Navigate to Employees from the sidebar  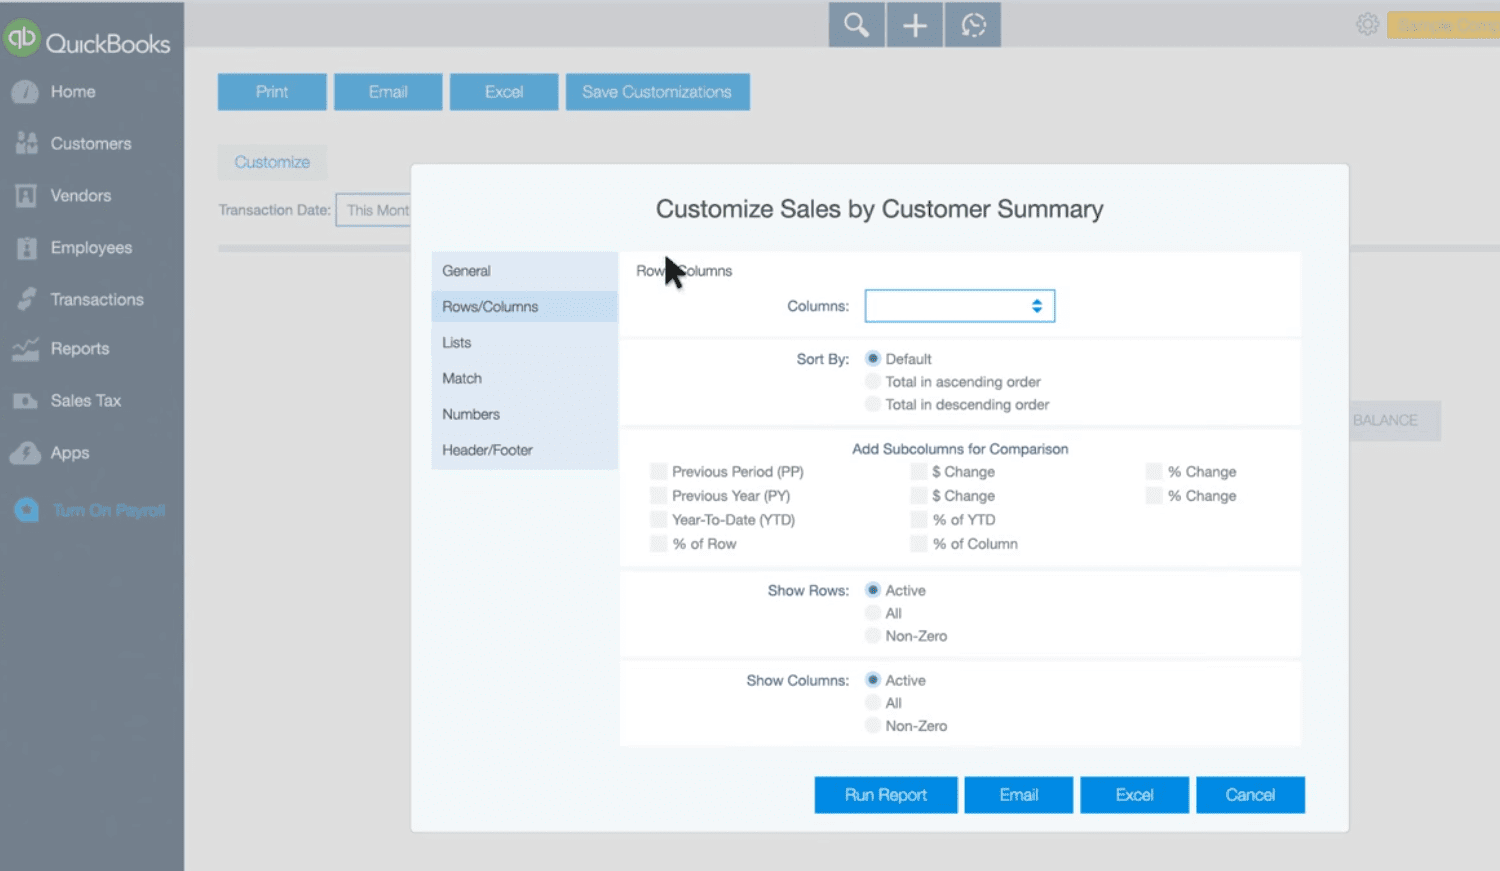point(91,247)
